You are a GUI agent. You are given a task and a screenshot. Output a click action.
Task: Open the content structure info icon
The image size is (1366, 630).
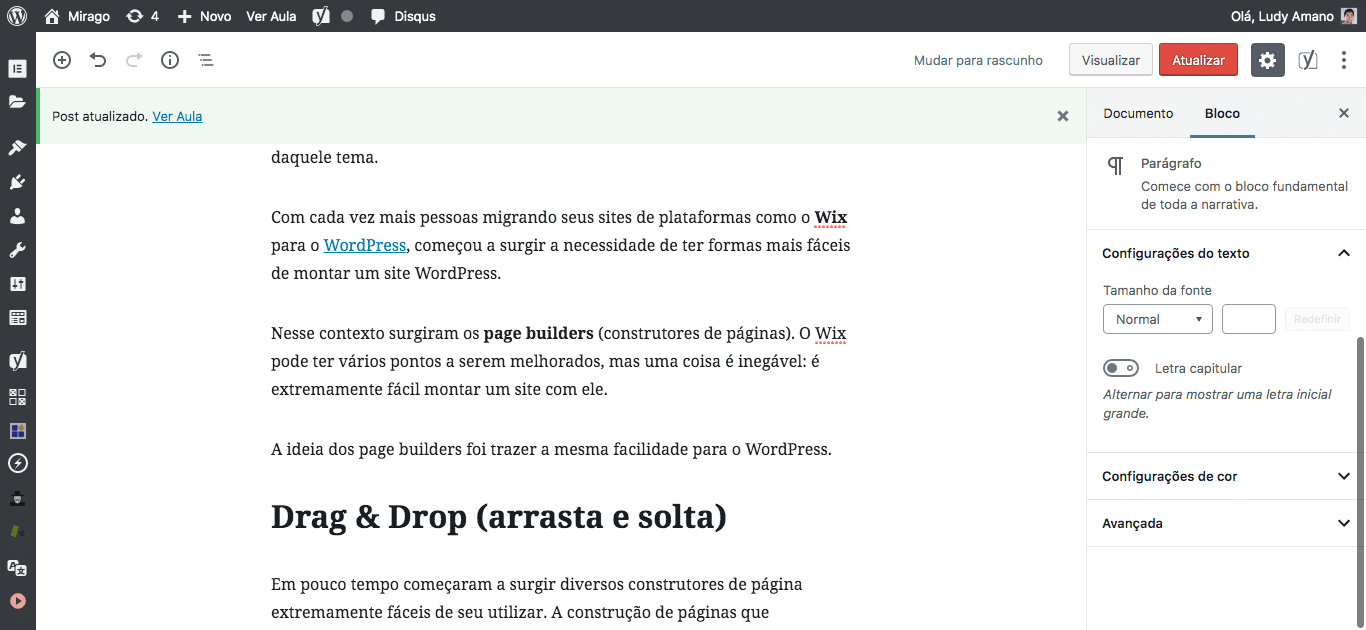[x=170, y=60]
